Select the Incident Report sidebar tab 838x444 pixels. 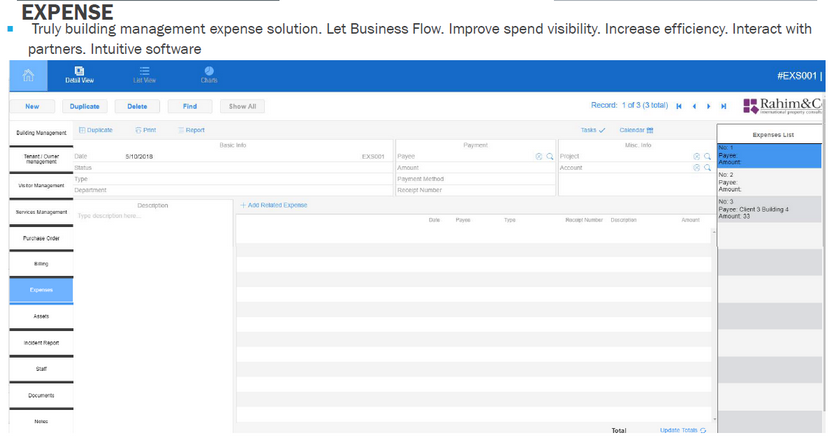pos(41,343)
